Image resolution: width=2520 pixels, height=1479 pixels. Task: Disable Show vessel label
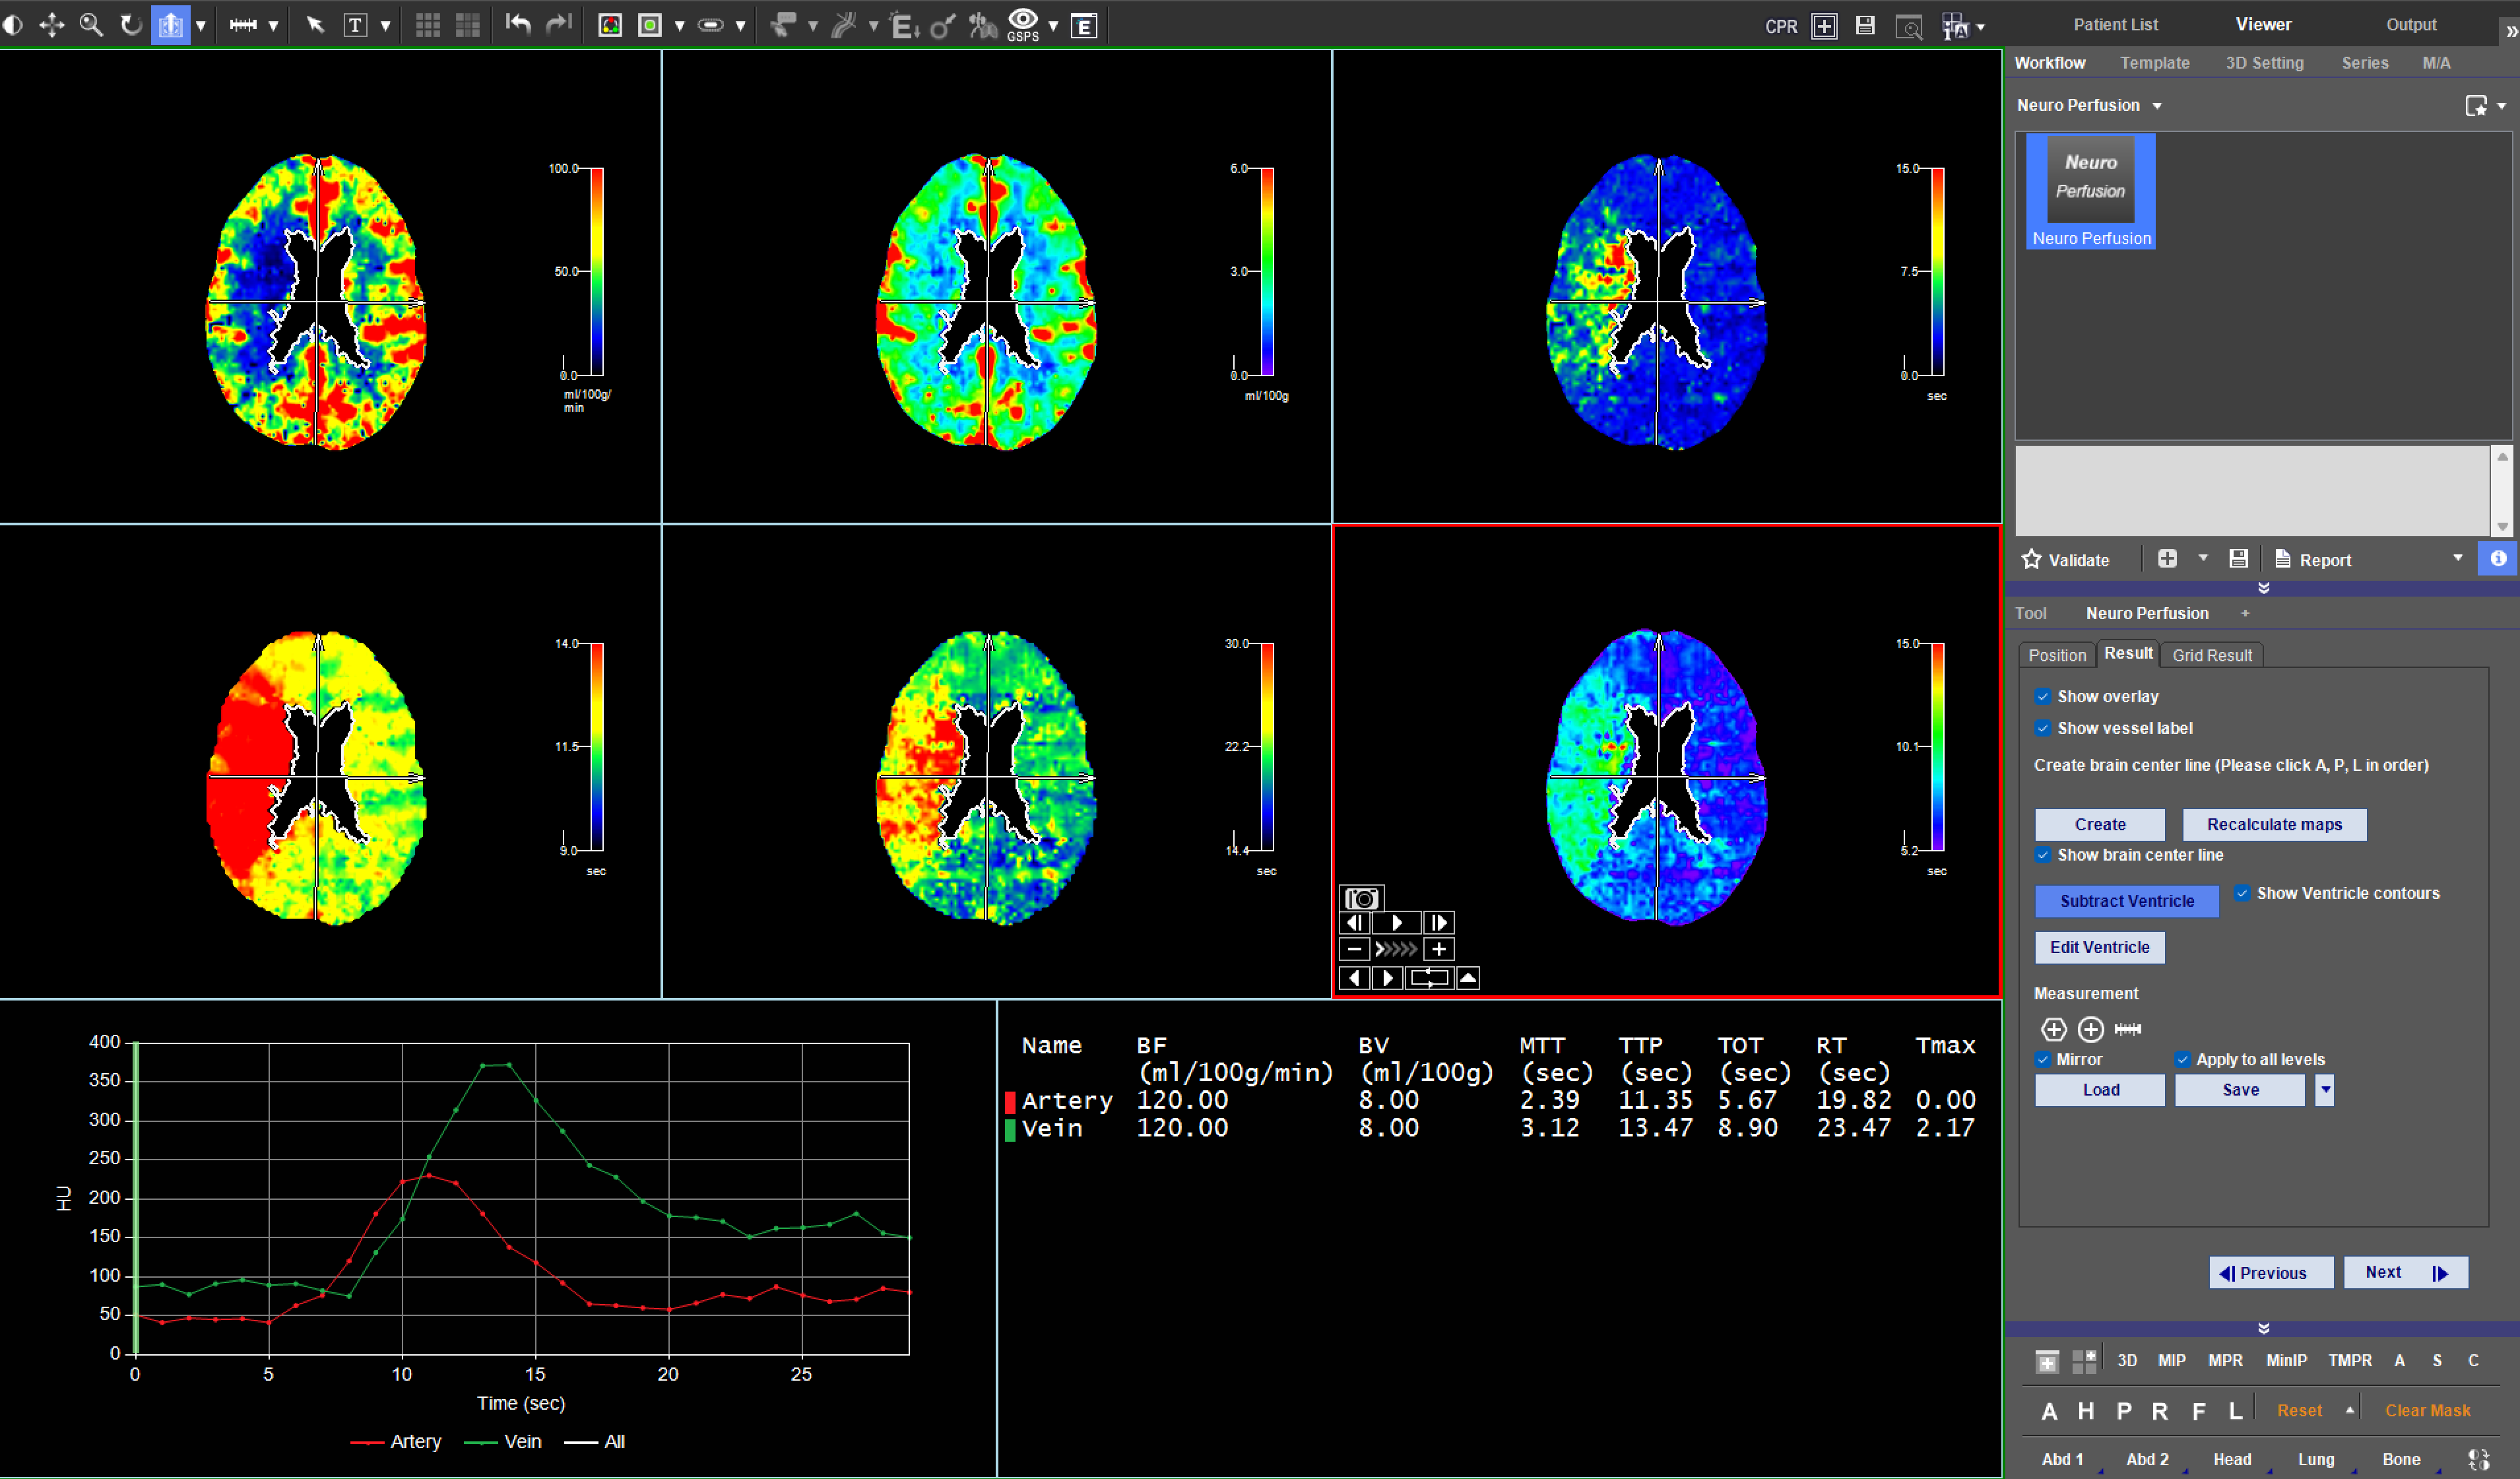2044,728
